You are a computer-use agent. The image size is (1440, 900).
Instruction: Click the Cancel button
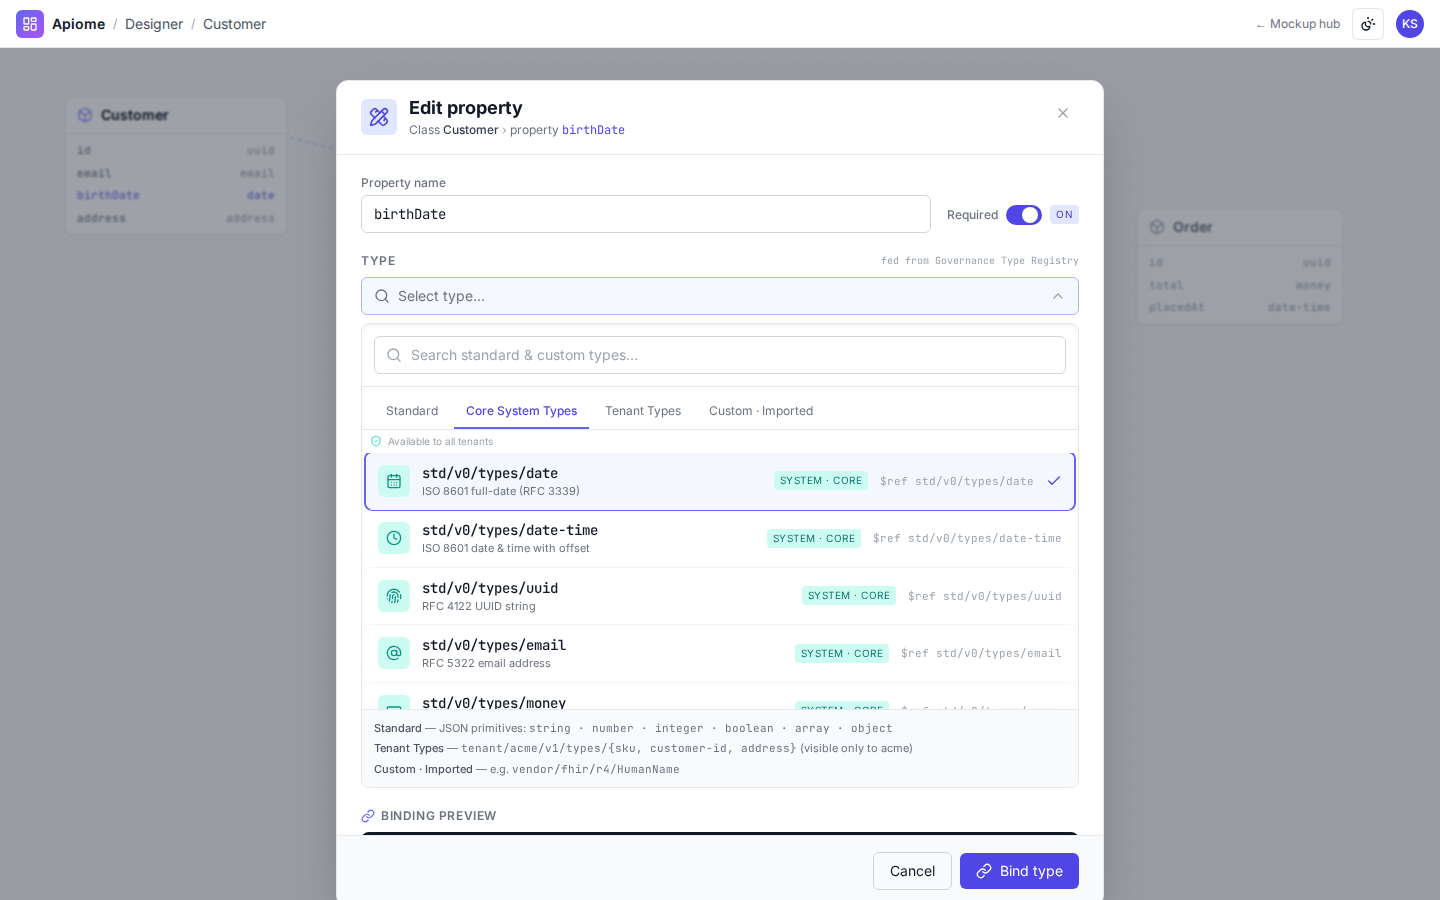click(912, 871)
